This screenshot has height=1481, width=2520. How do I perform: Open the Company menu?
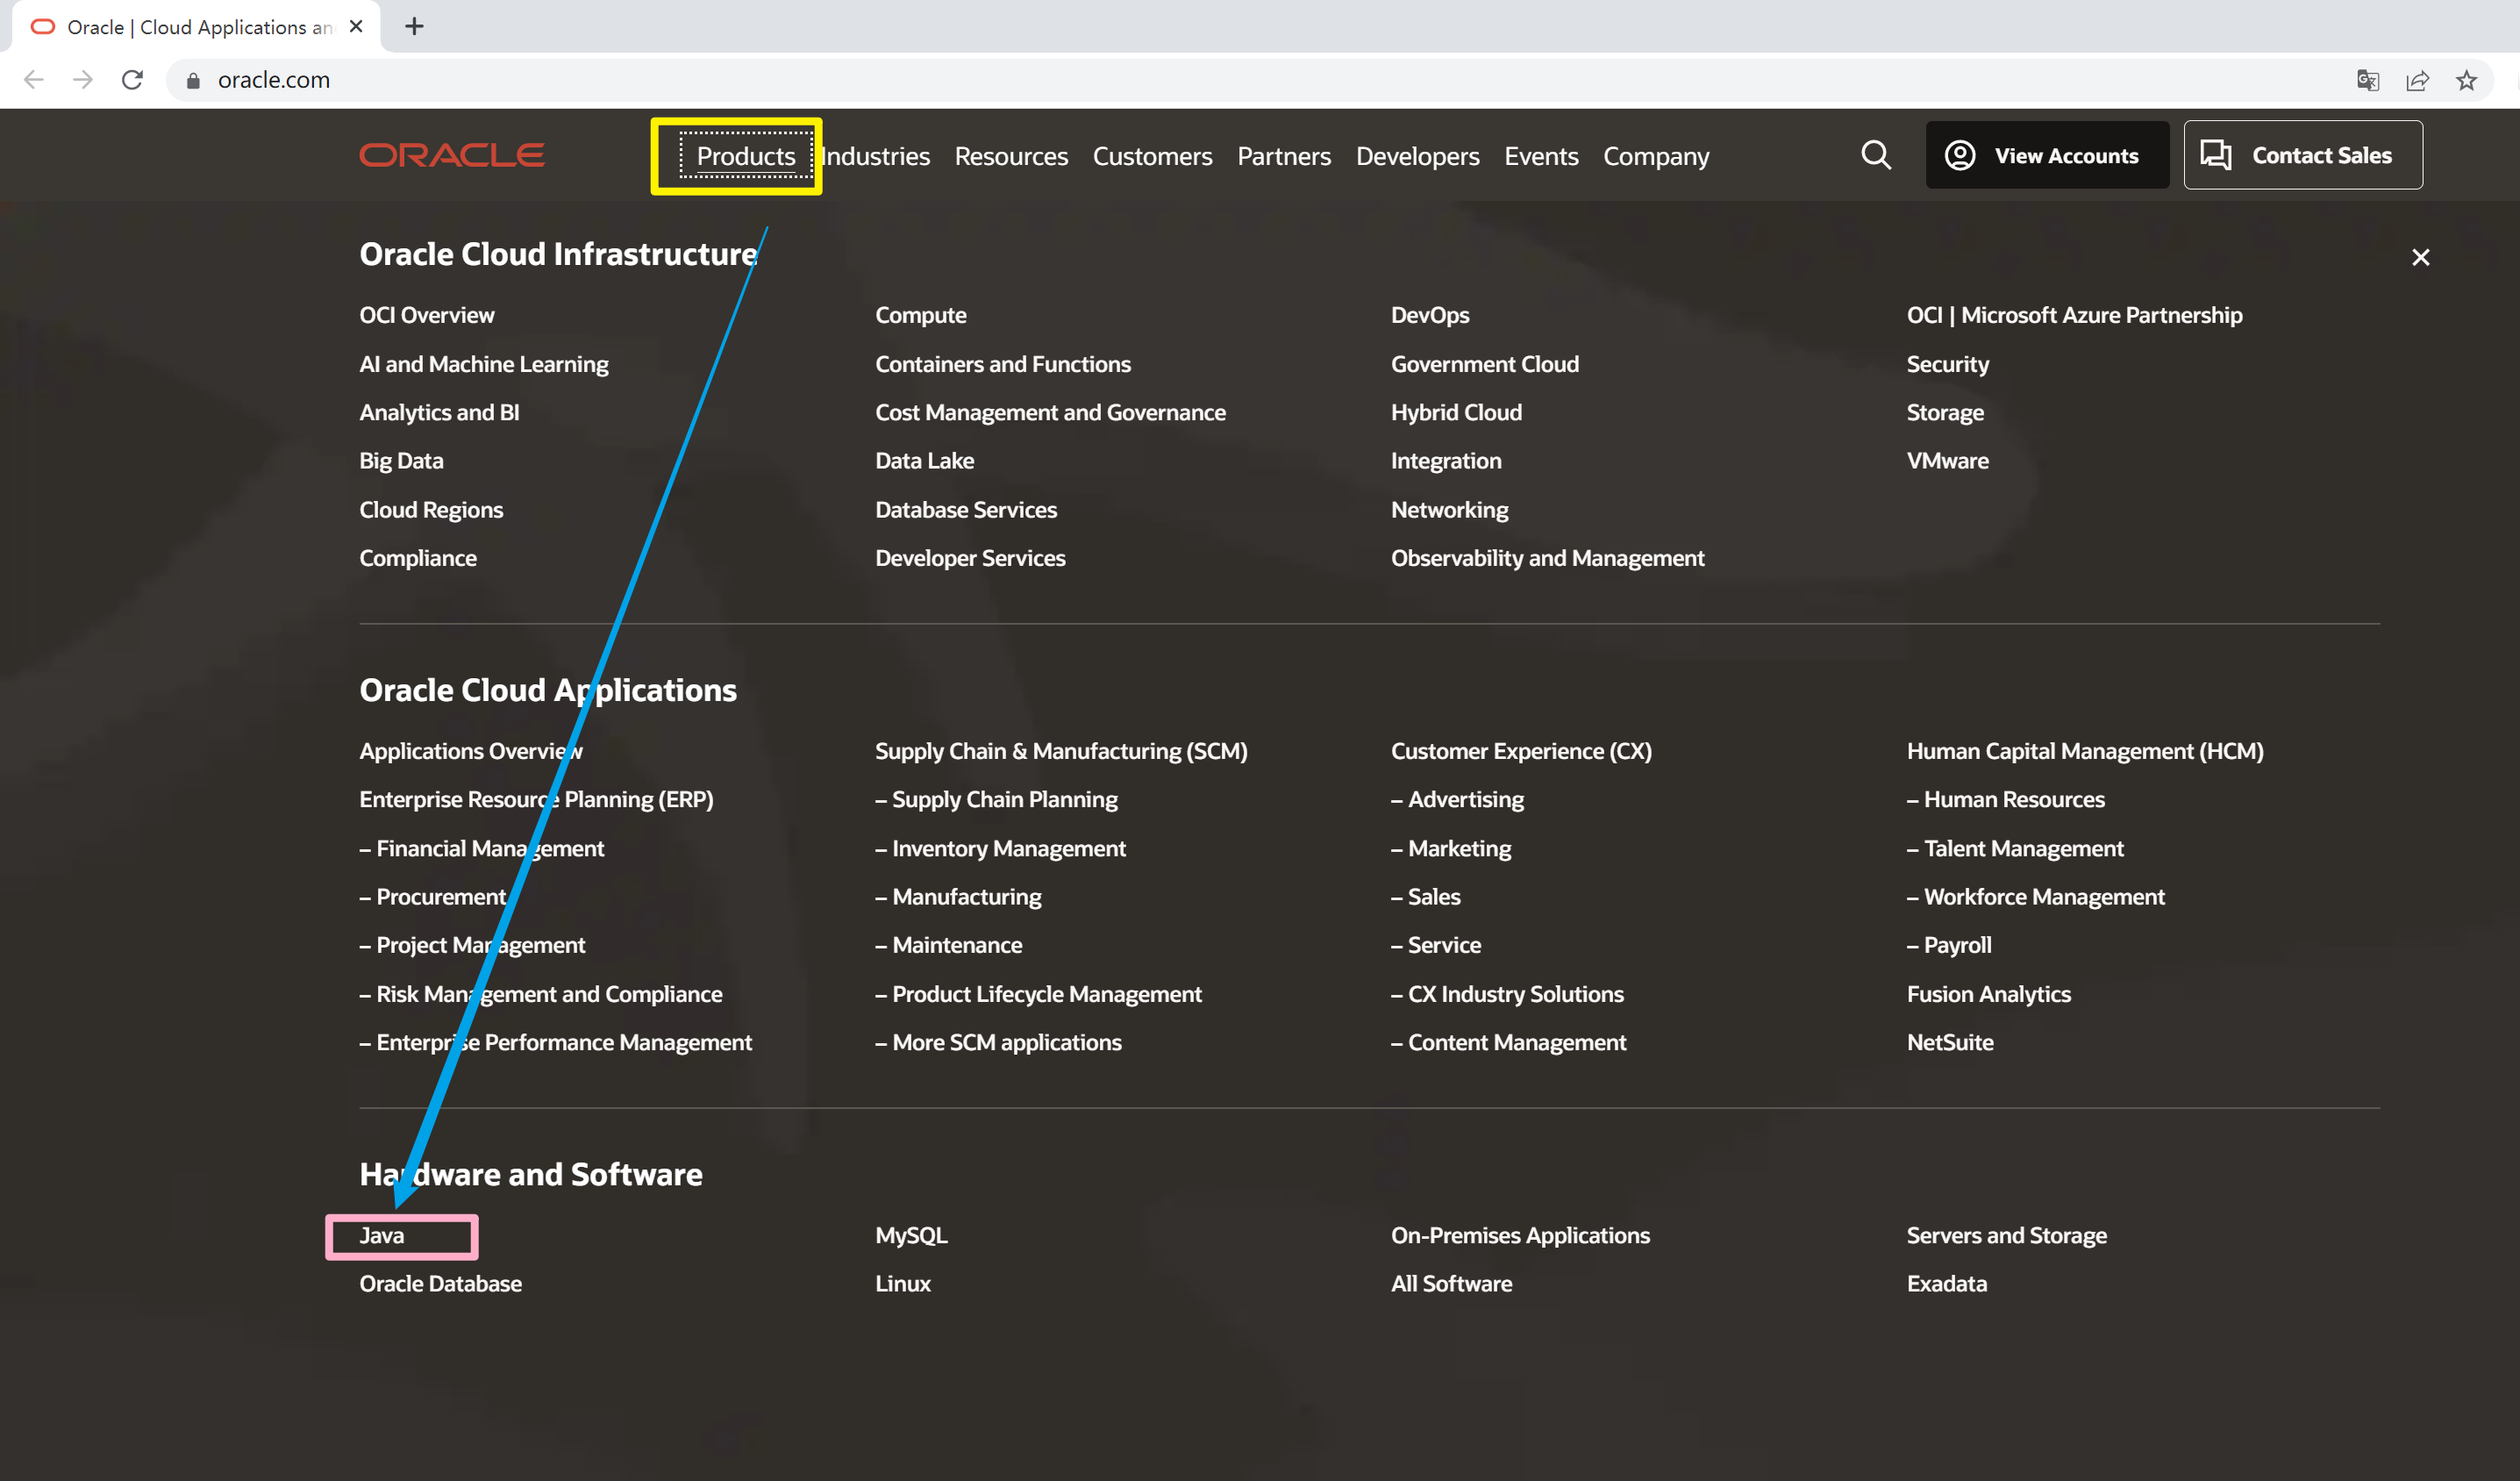1656,156
